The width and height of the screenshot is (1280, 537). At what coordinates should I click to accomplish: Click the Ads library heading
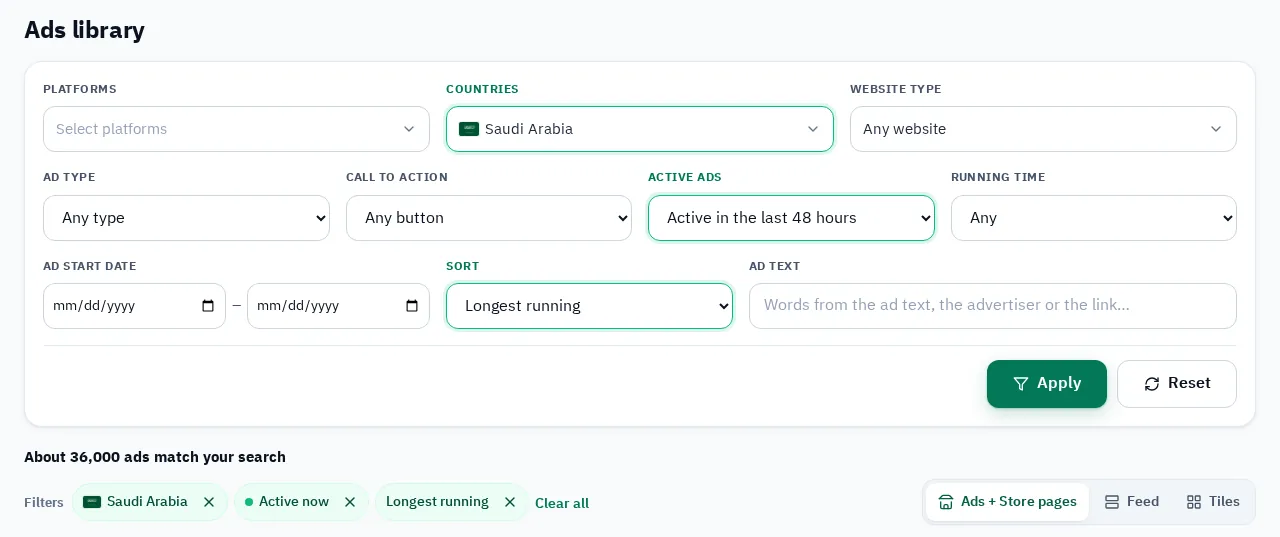[85, 30]
